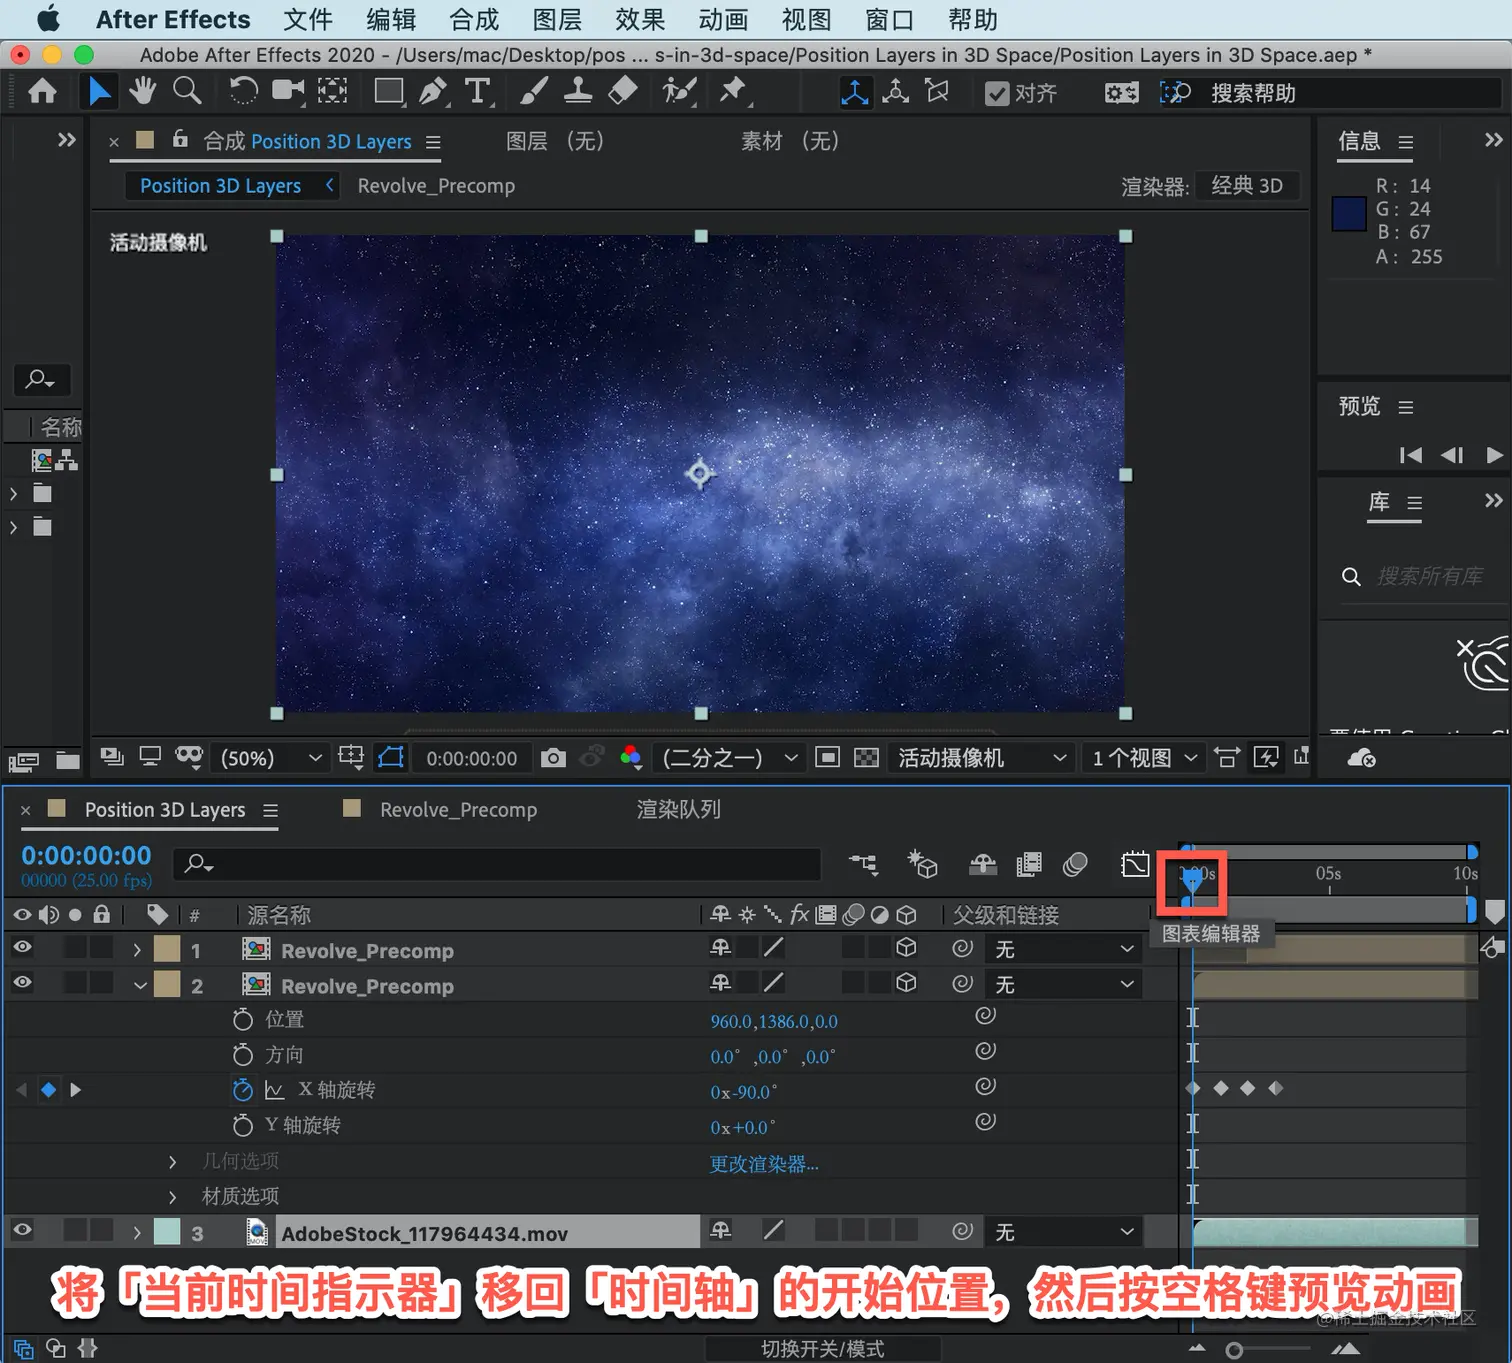1512x1363 pixels.
Task: Toggle 3D layer cube for layer 1
Action: point(906,947)
